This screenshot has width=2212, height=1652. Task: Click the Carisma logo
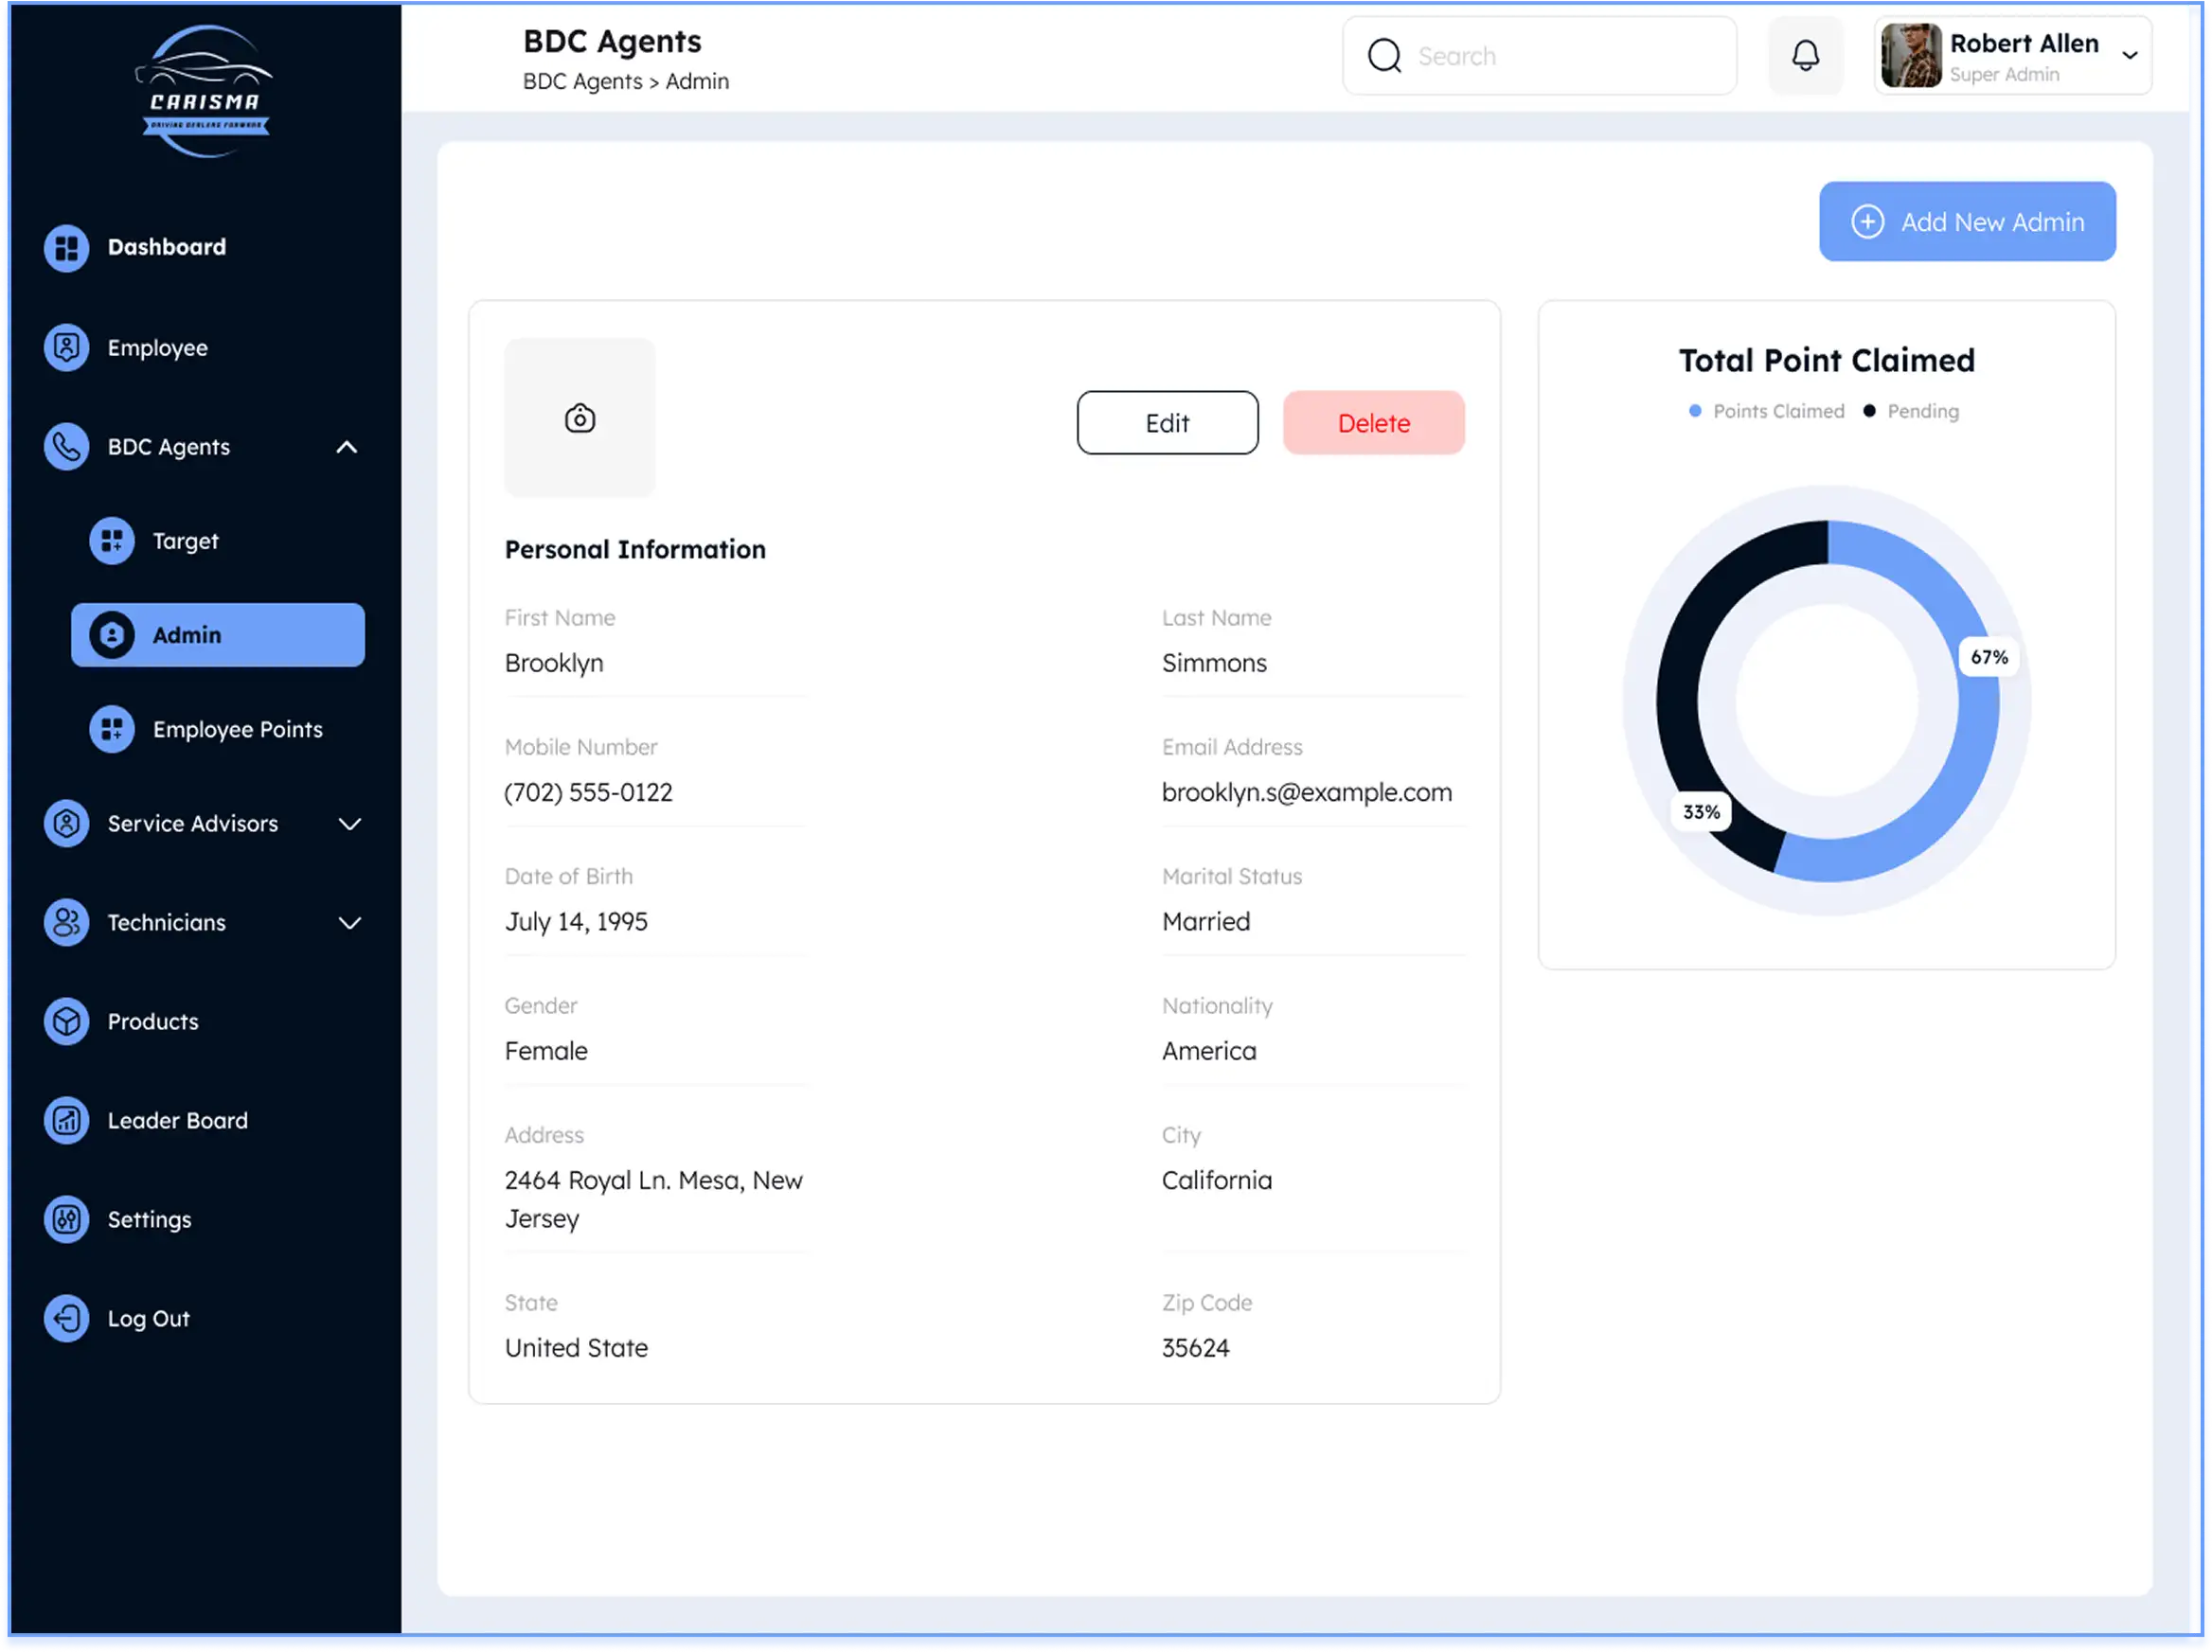[204, 91]
